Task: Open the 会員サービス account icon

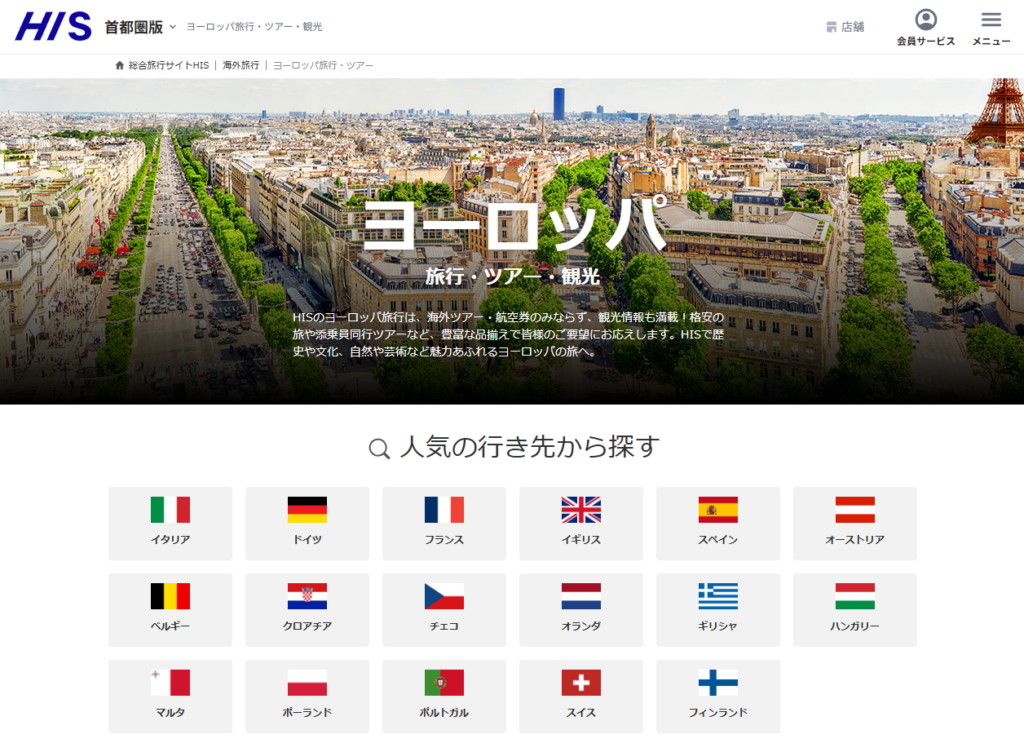Action: (926, 20)
